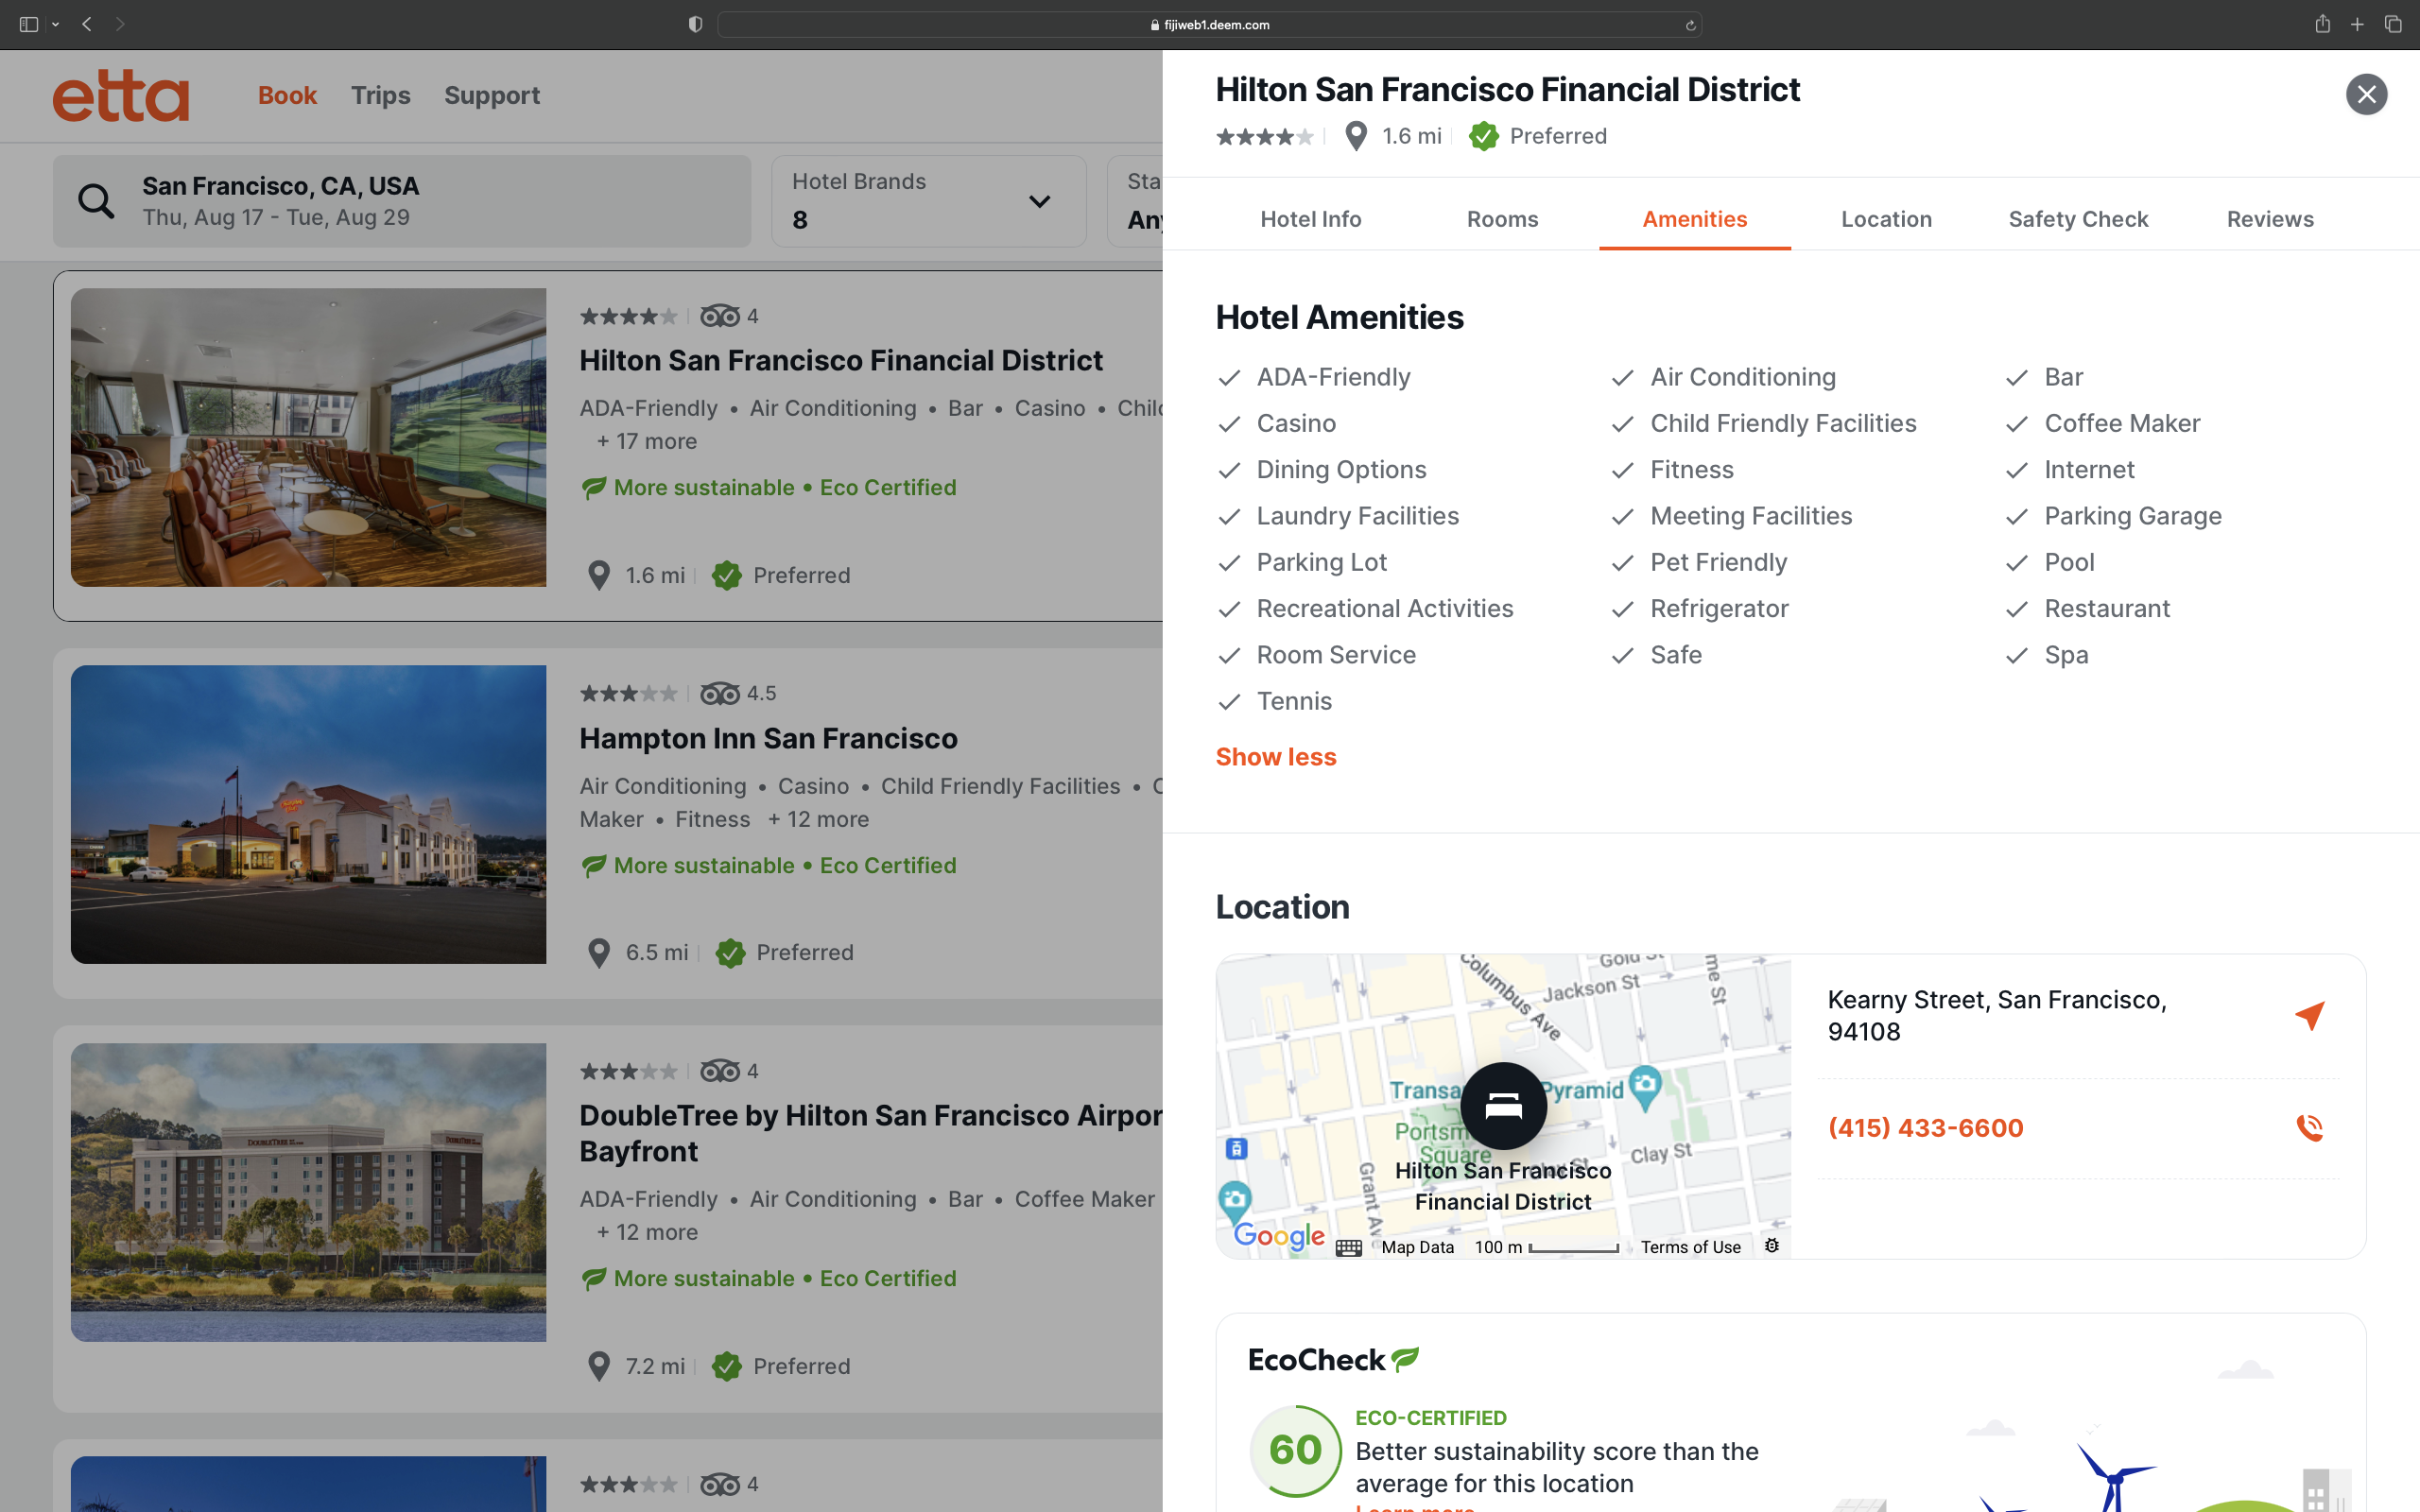
Task: Click the star rating in panel header
Action: pyautogui.click(x=1264, y=136)
